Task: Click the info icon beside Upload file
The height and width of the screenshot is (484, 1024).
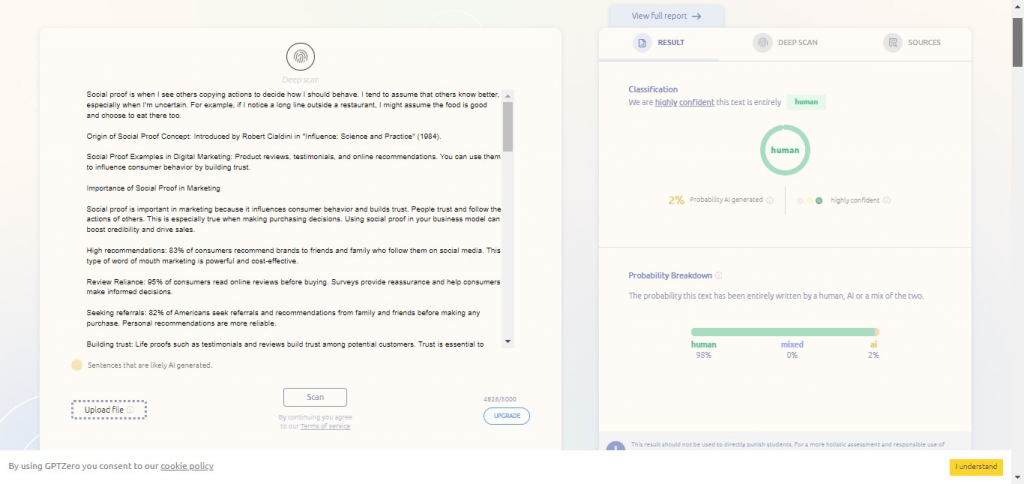Action: (130, 410)
